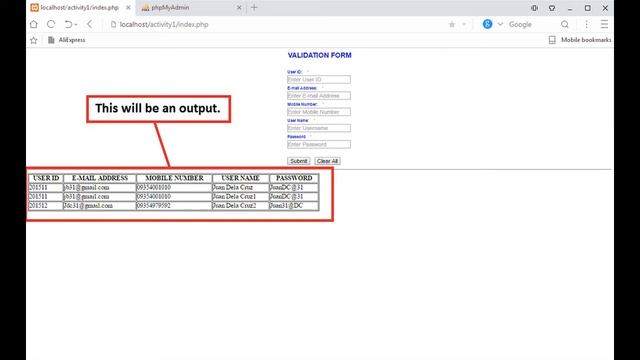The height and width of the screenshot is (360, 640).
Task: Close the phpMyAdmin tab
Action: click(x=239, y=8)
